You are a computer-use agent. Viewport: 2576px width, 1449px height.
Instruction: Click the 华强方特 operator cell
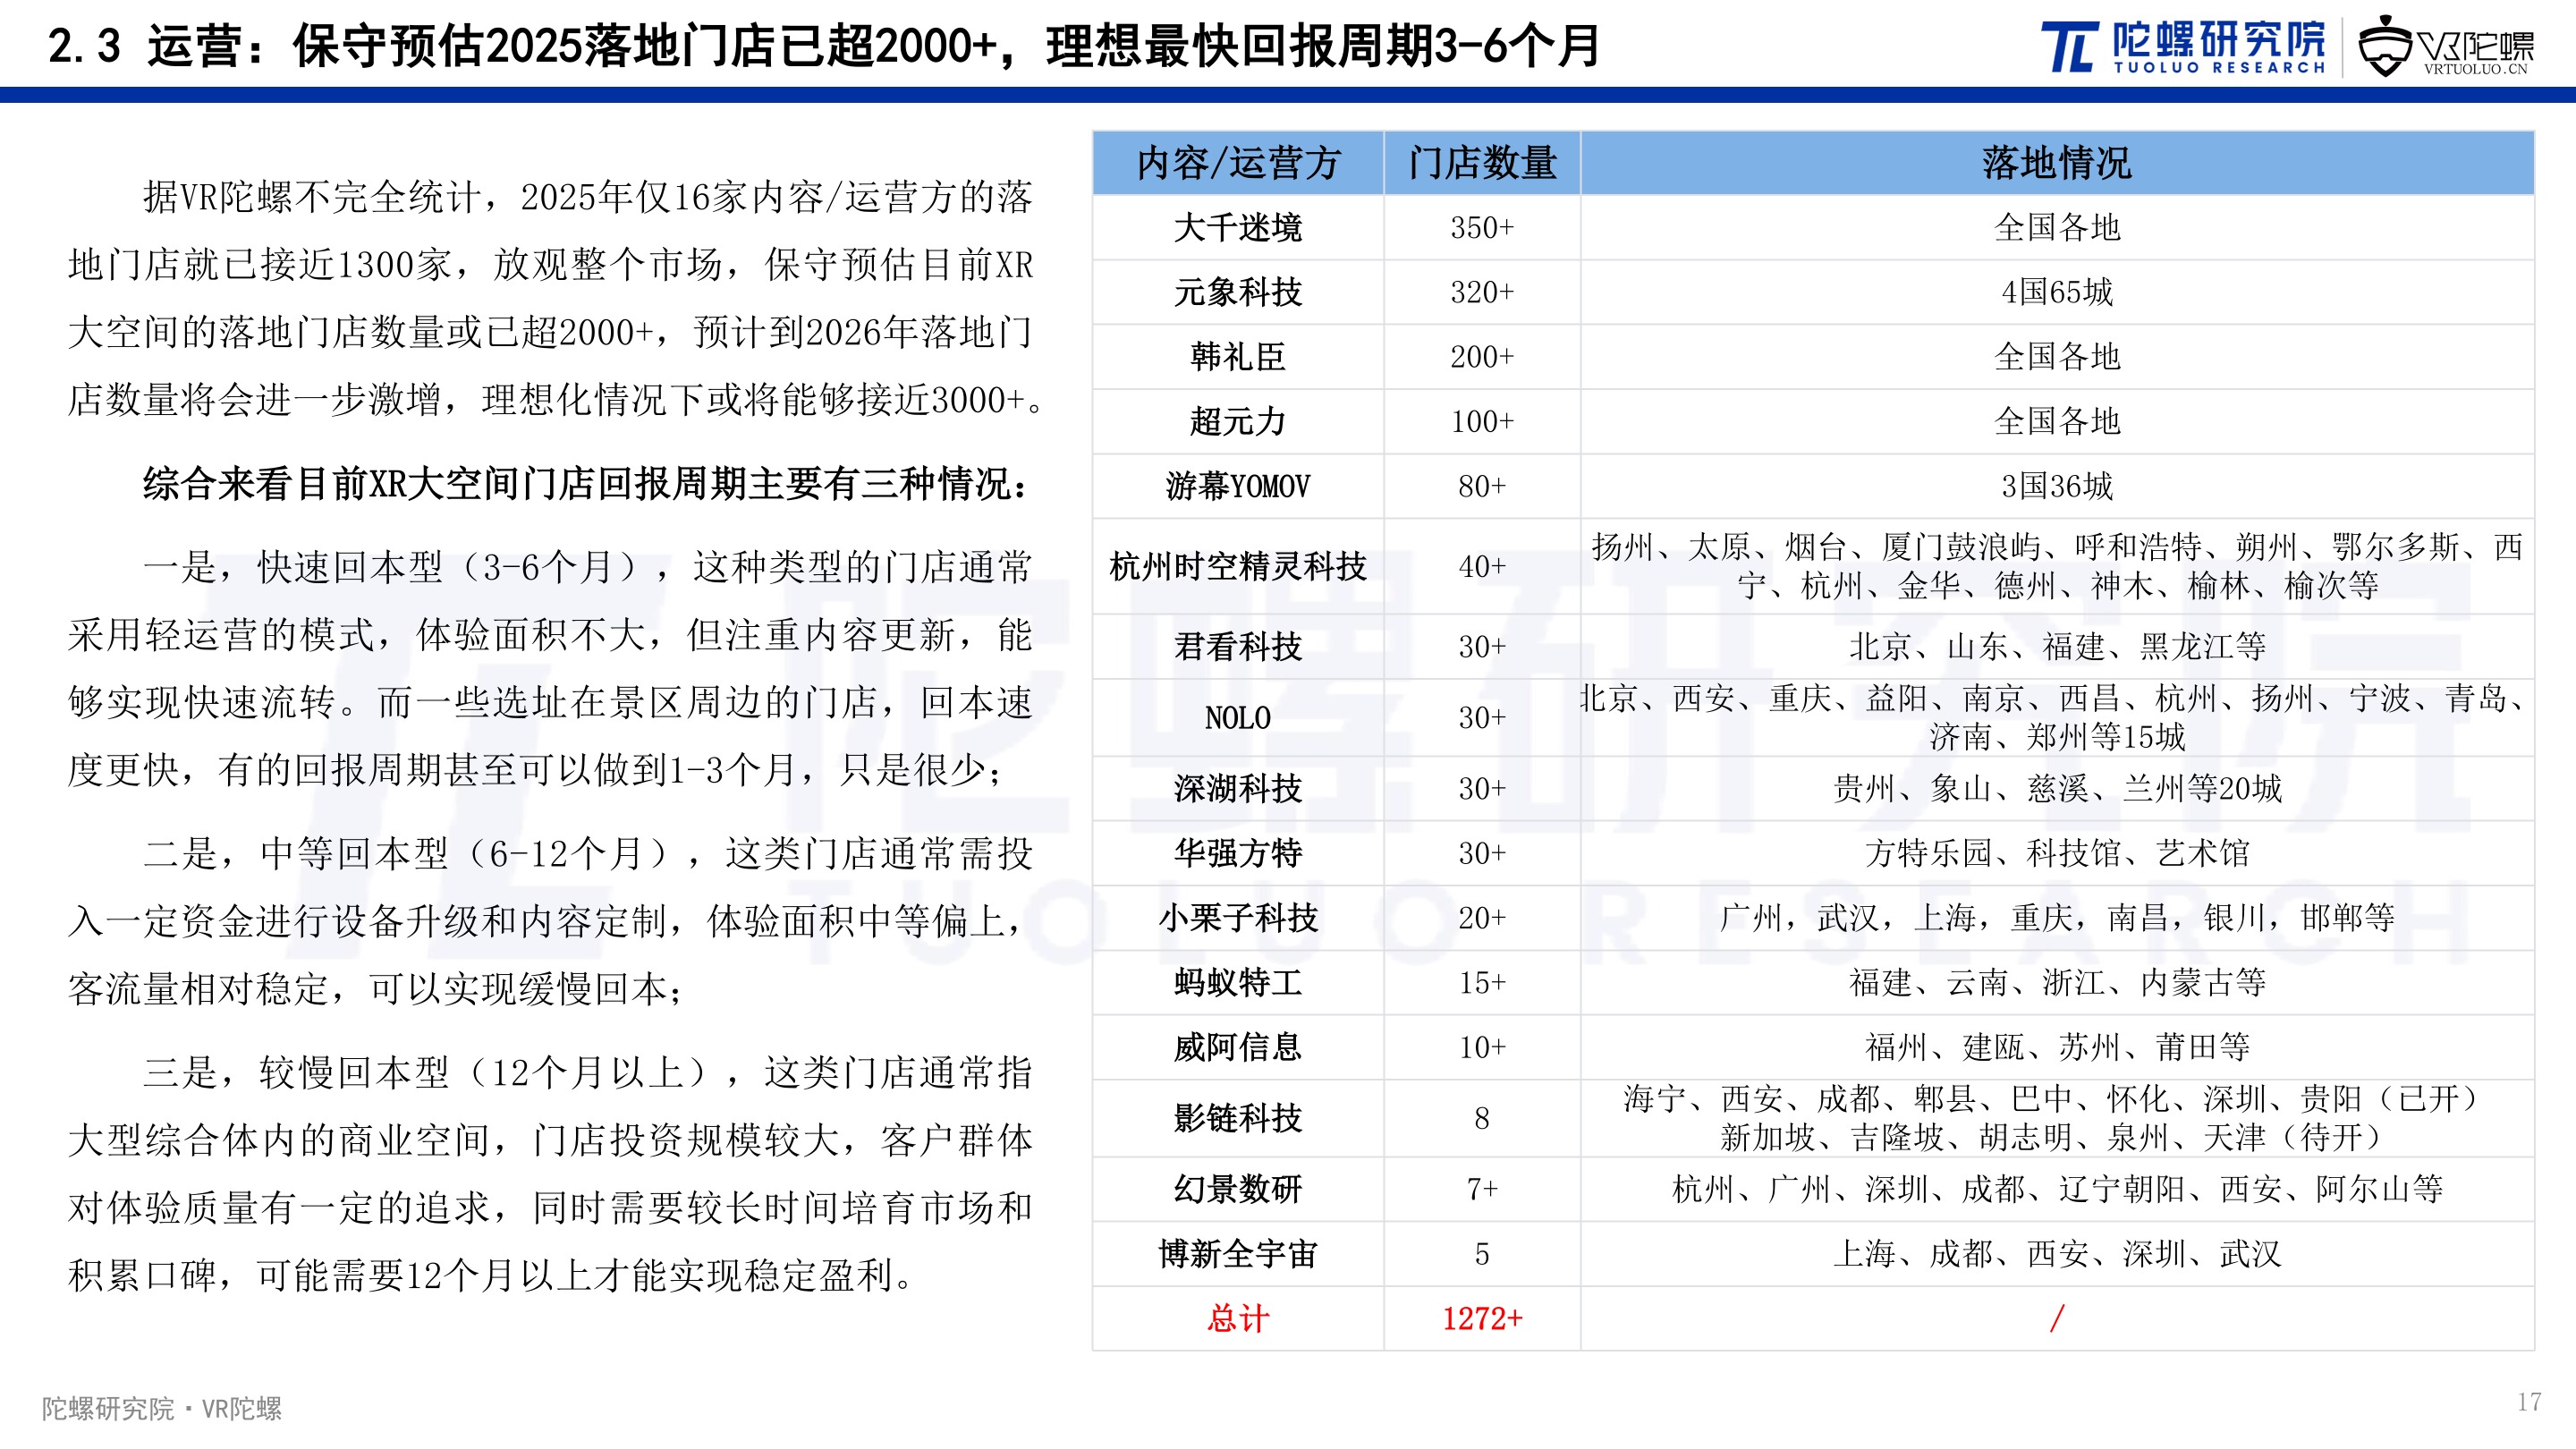tap(1237, 853)
